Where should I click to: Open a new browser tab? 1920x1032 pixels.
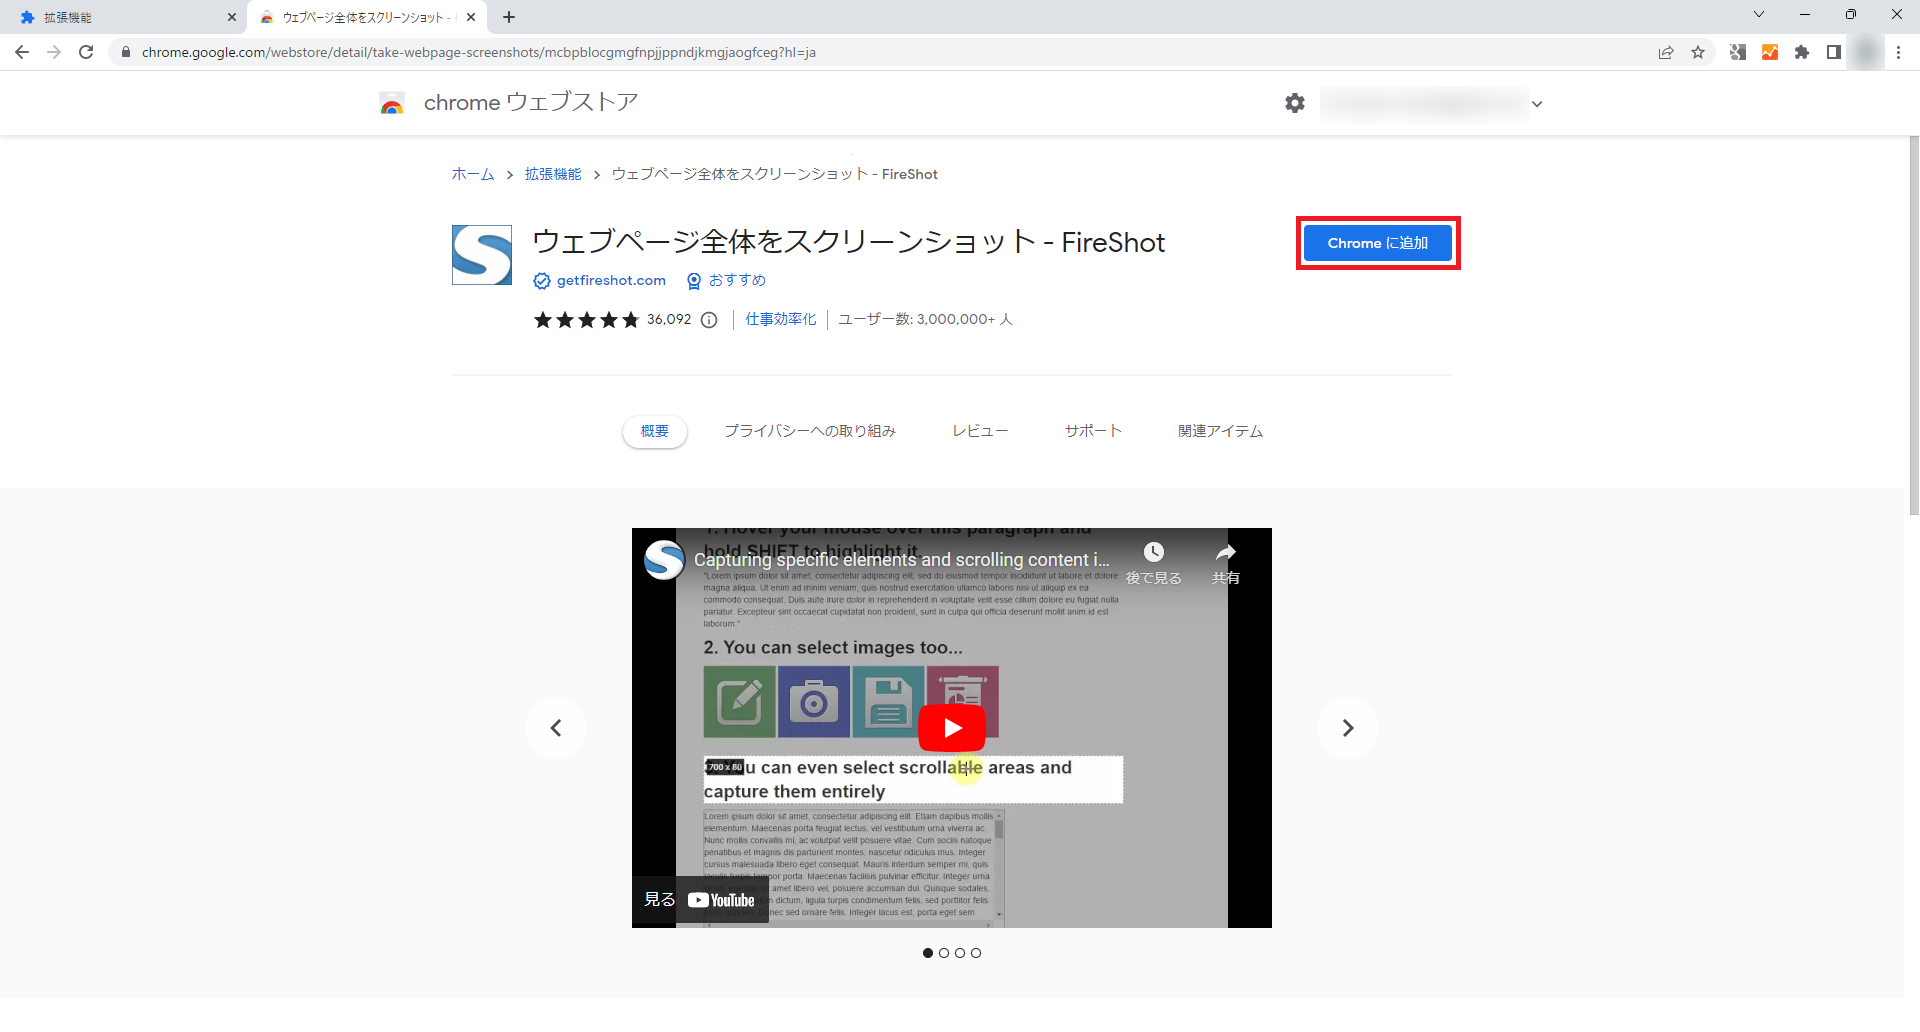click(509, 17)
